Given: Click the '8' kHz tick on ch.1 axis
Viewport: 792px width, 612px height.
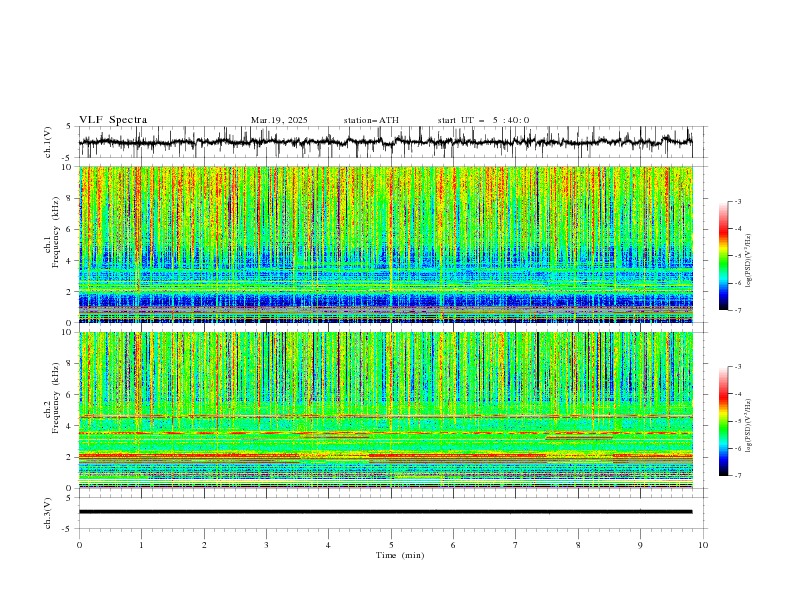Looking at the screenshot, I should click(x=71, y=198).
